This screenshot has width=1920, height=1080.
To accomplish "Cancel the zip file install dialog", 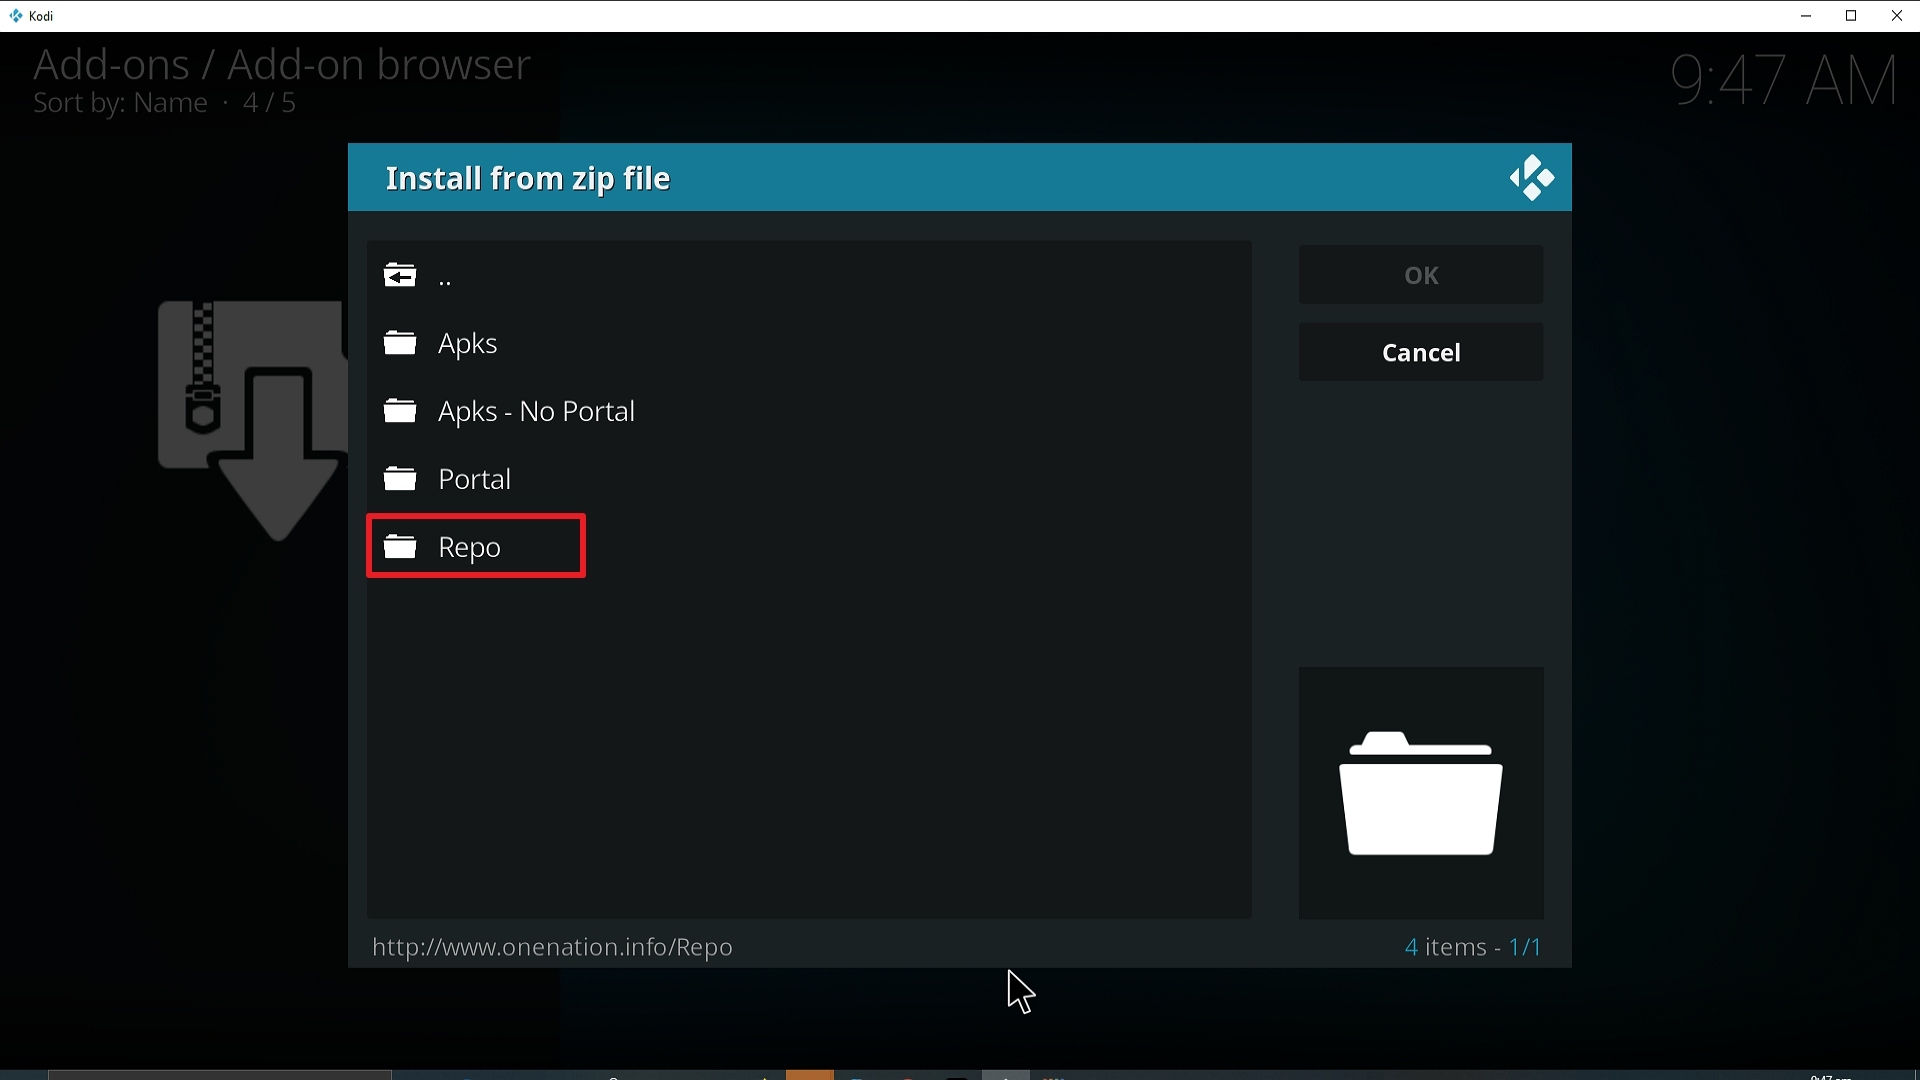I will click(x=1421, y=353).
